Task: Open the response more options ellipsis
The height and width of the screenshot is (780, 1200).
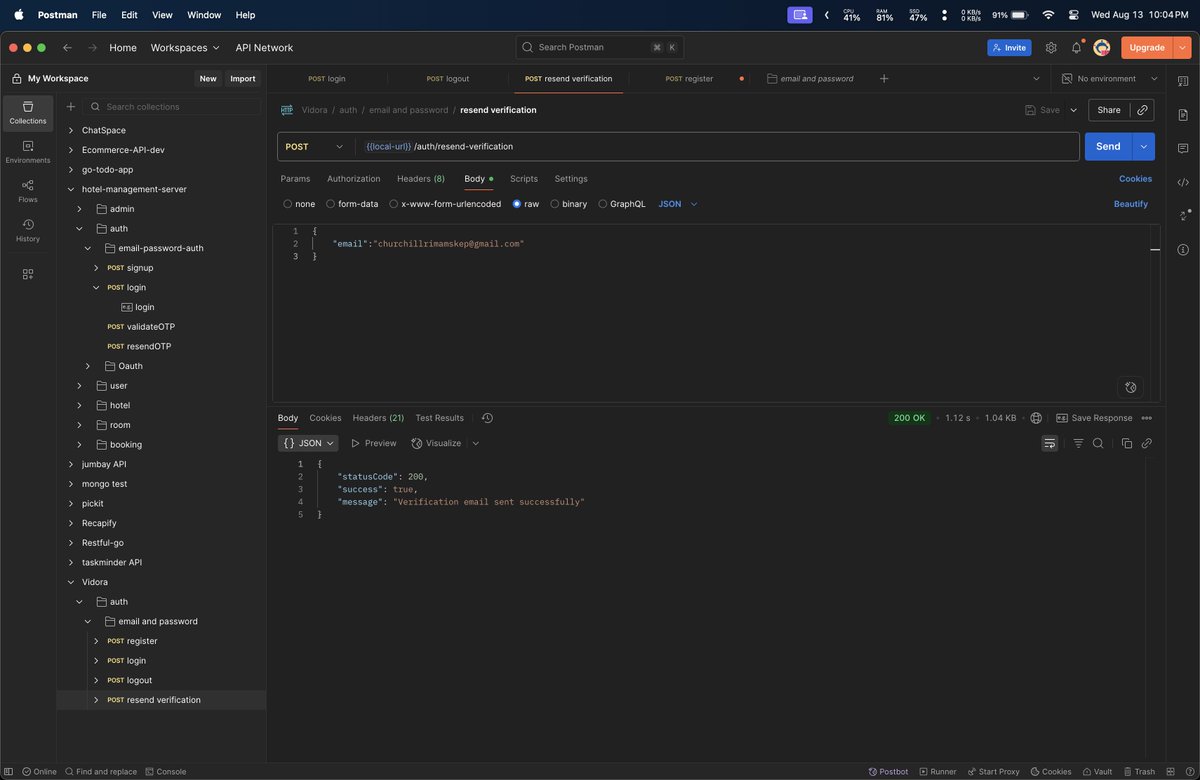Action: (1147, 418)
